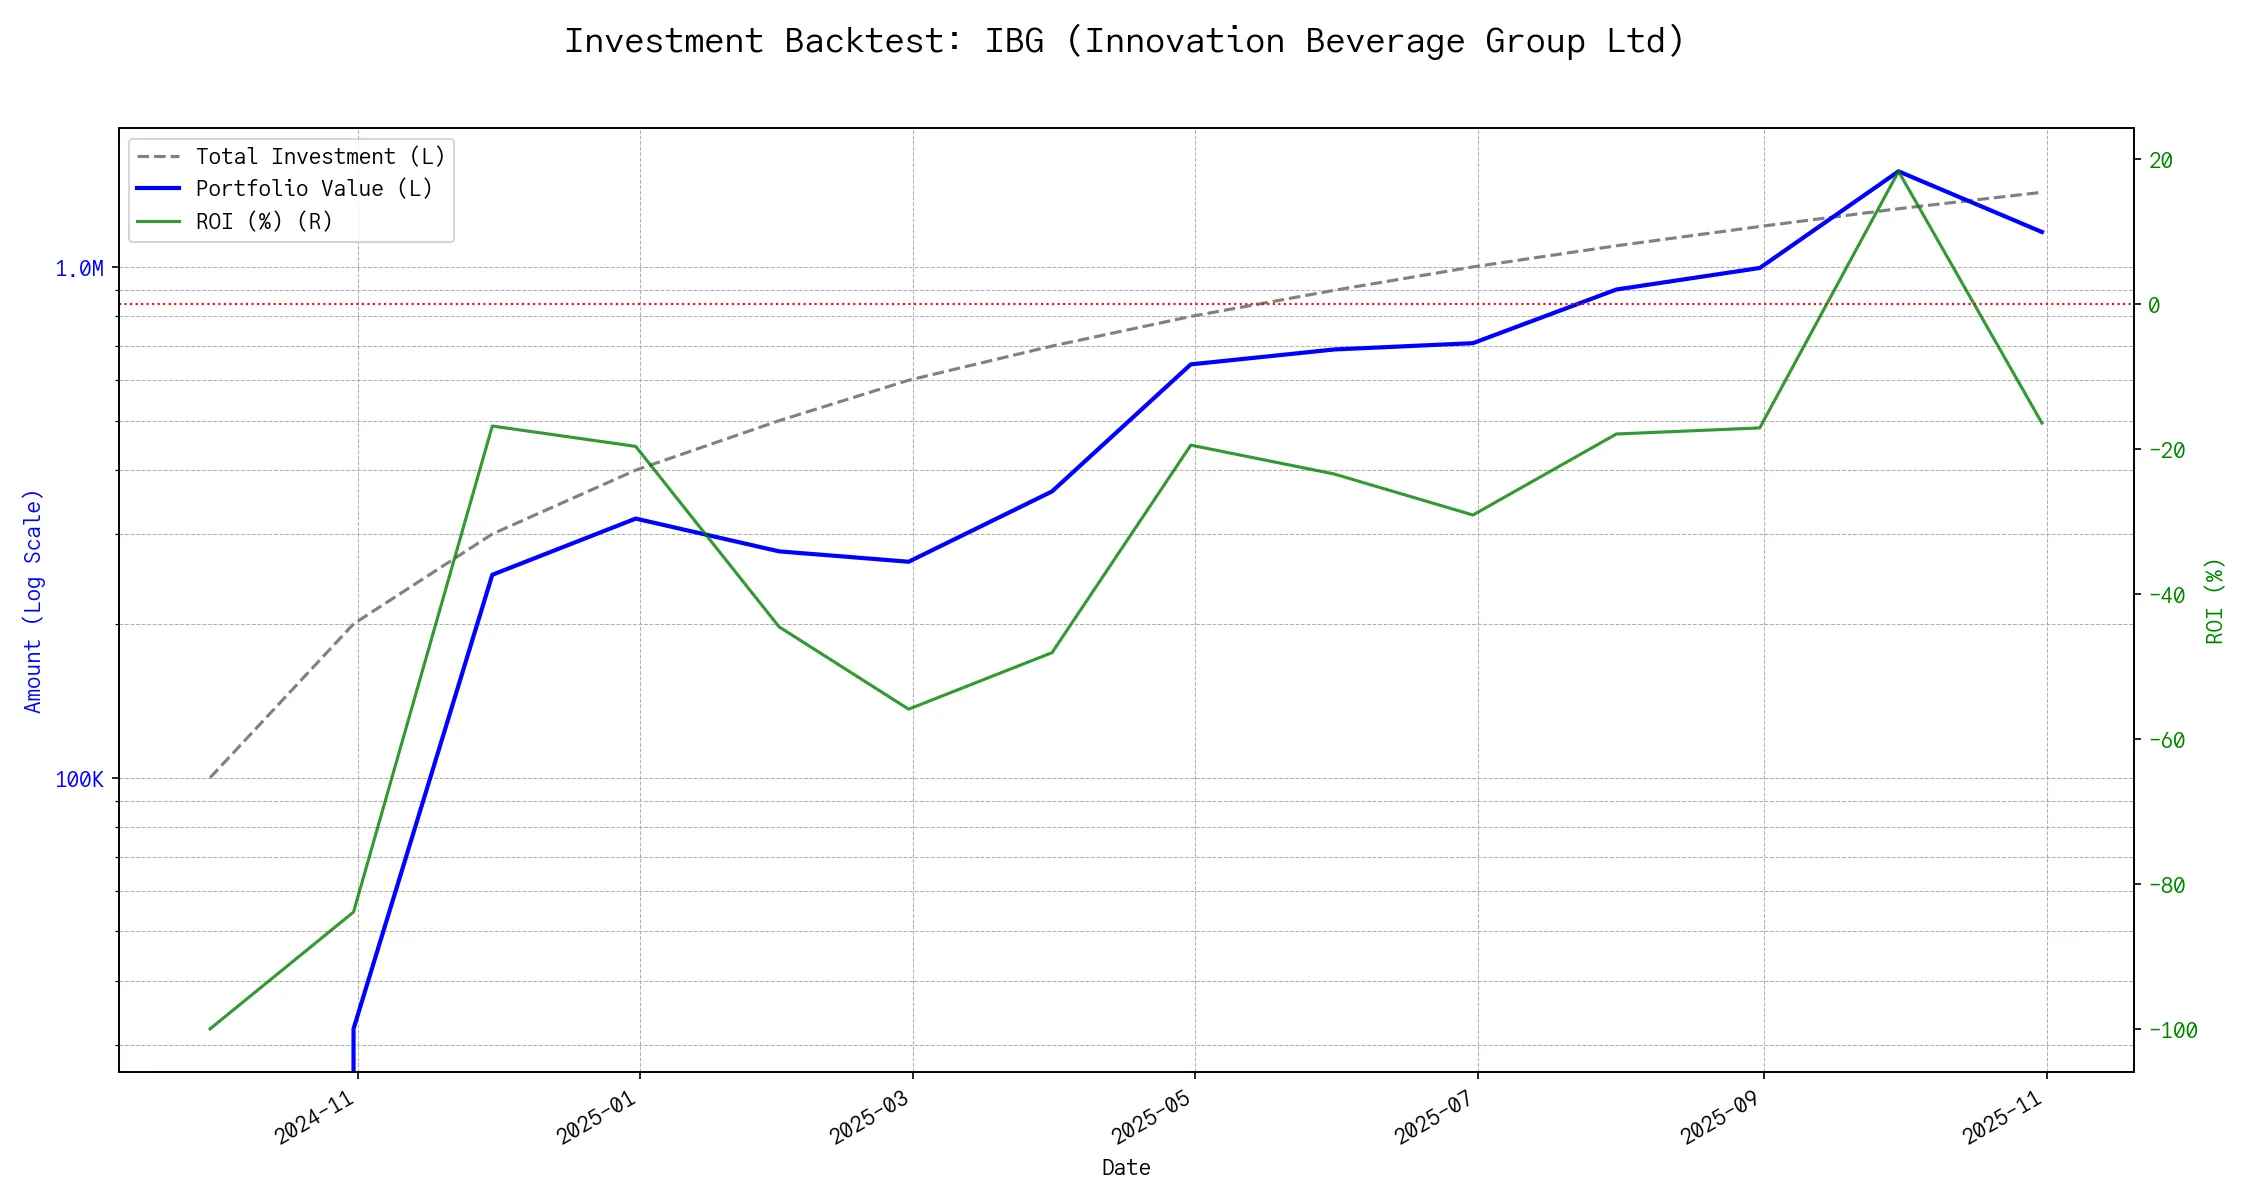Click the green ROI (%) right axis title

[x=2215, y=601]
